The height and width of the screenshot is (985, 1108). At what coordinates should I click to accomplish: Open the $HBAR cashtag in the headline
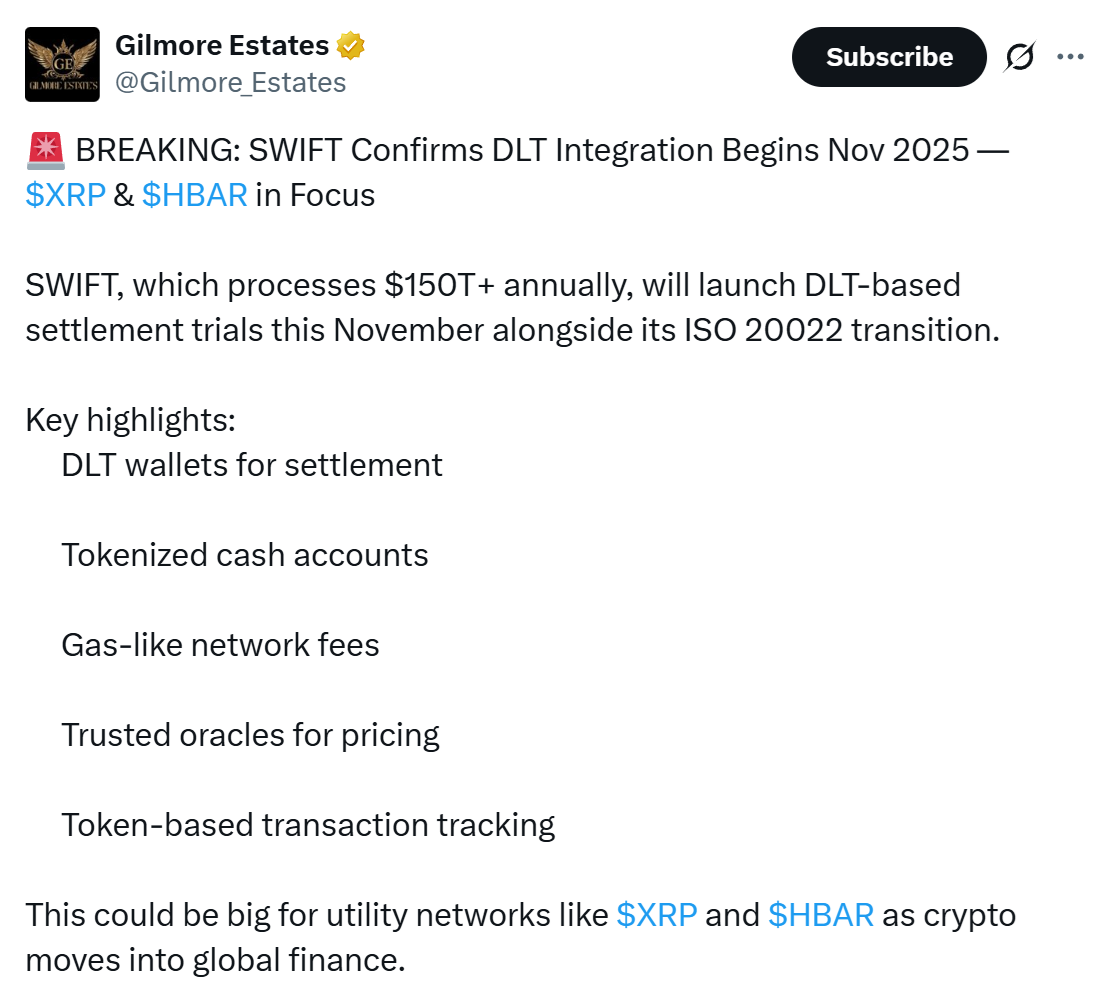point(195,195)
